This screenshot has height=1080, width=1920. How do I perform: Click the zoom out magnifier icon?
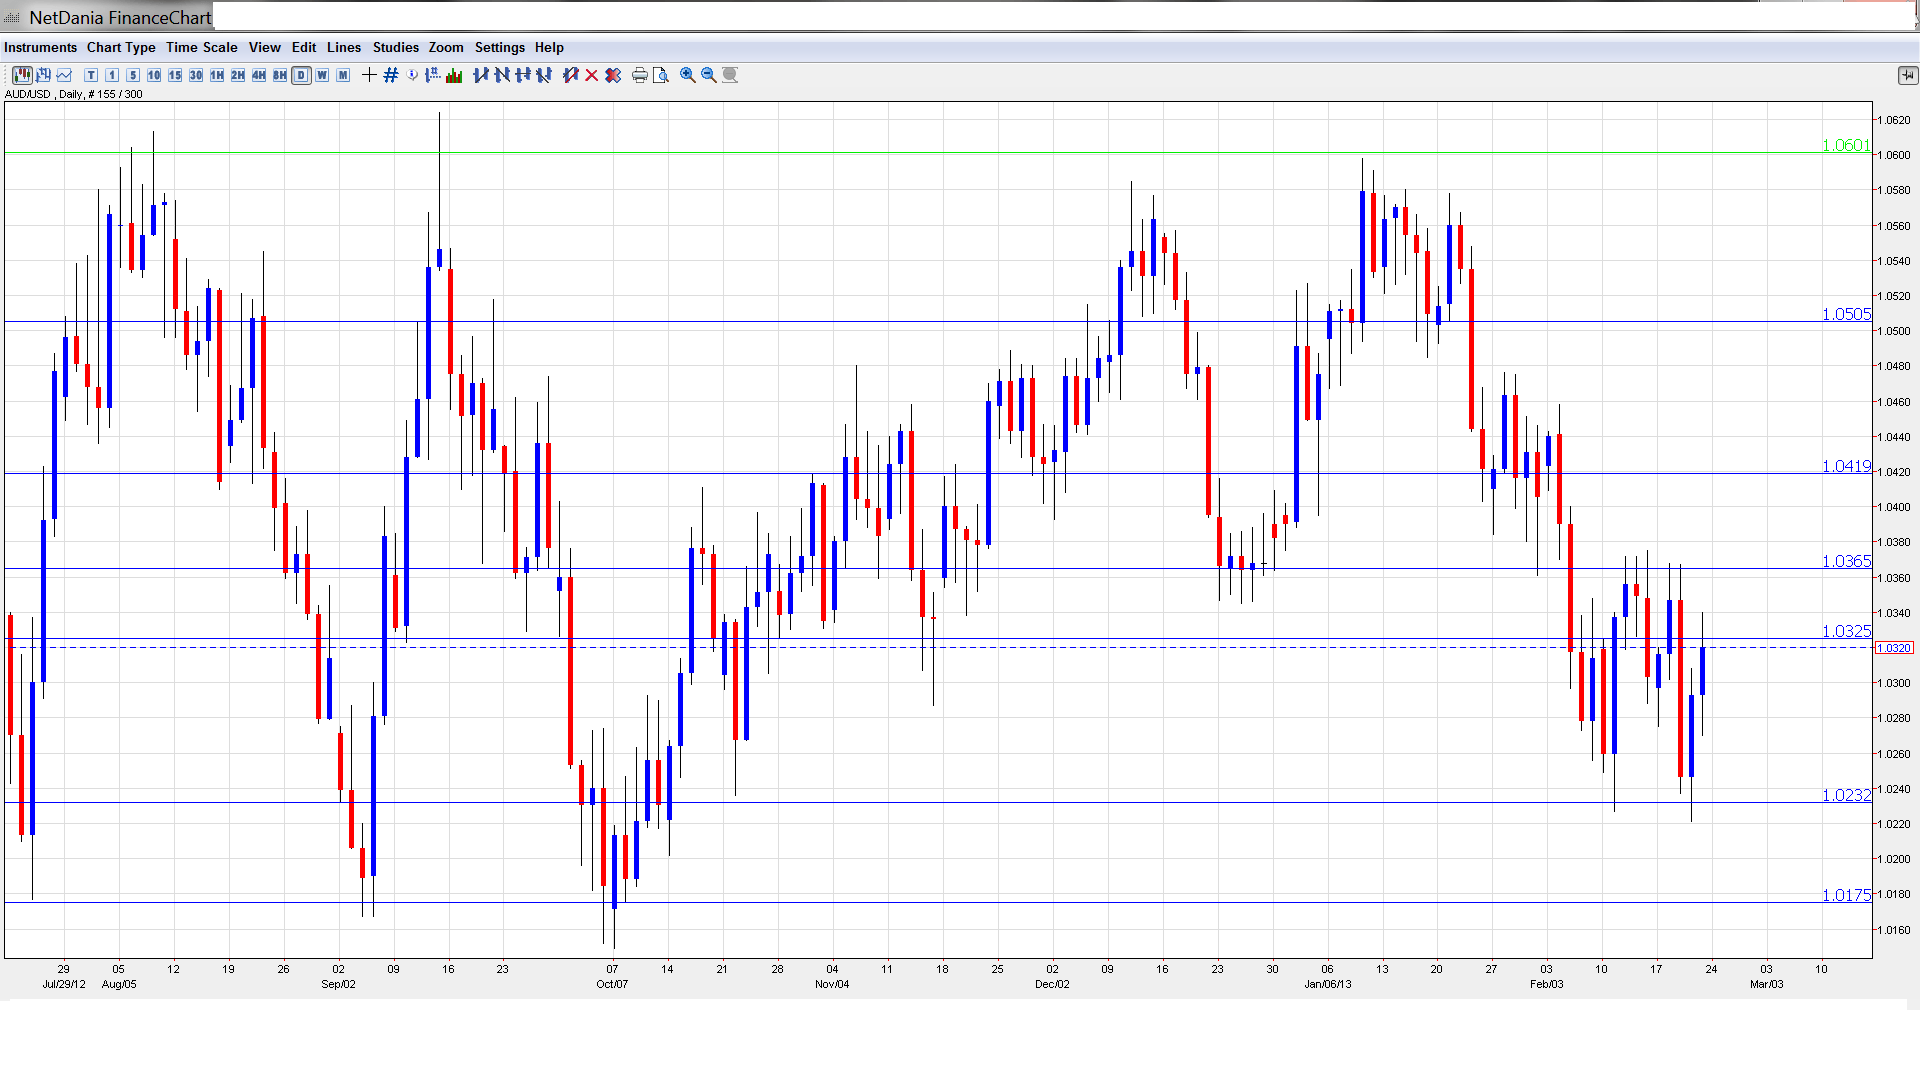(709, 75)
